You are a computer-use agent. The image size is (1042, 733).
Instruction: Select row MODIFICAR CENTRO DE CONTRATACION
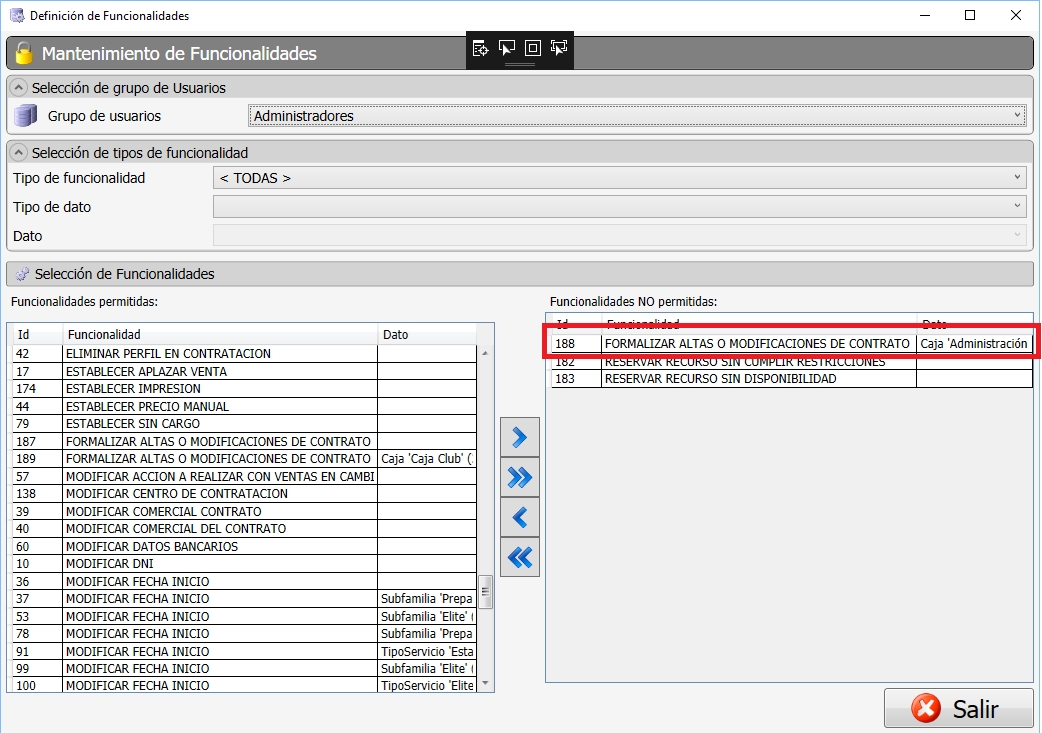[245, 494]
